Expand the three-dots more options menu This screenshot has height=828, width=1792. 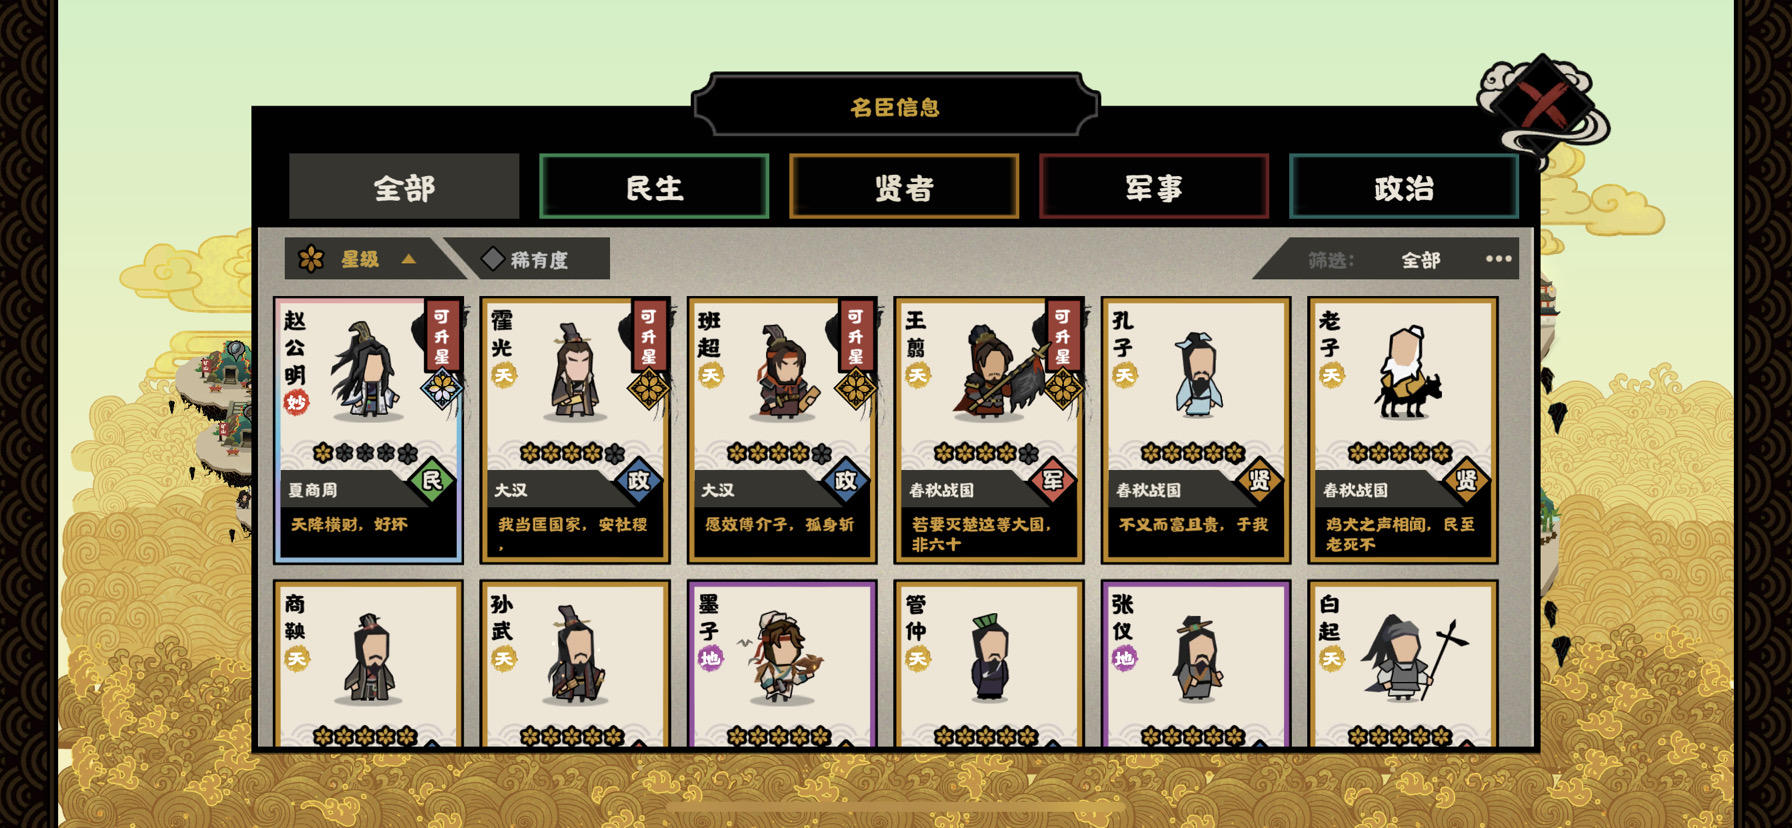tap(1498, 259)
